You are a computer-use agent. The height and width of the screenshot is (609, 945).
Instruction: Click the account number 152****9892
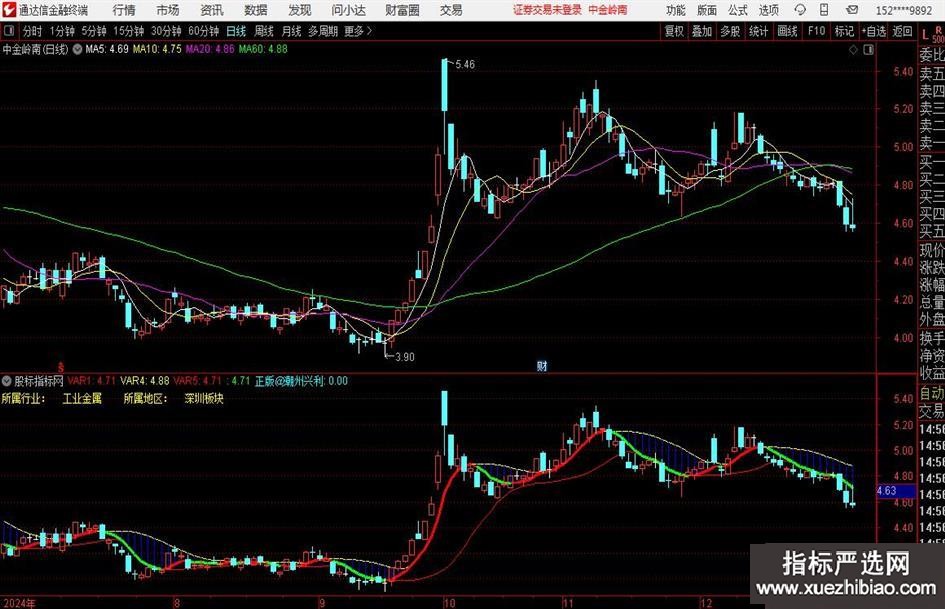coord(903,10)
